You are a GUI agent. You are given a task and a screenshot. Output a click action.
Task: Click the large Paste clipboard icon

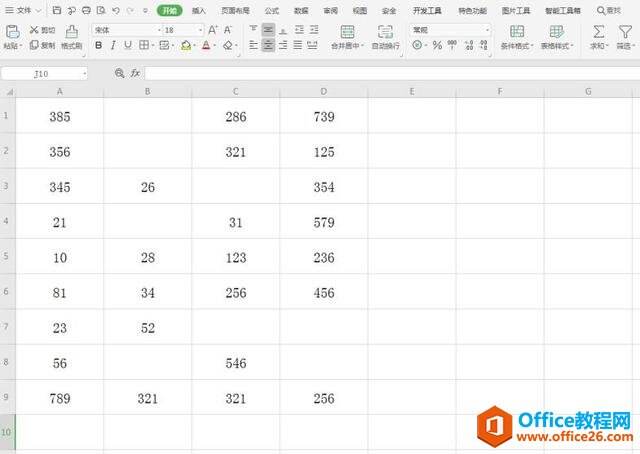(x=13, y=31)
